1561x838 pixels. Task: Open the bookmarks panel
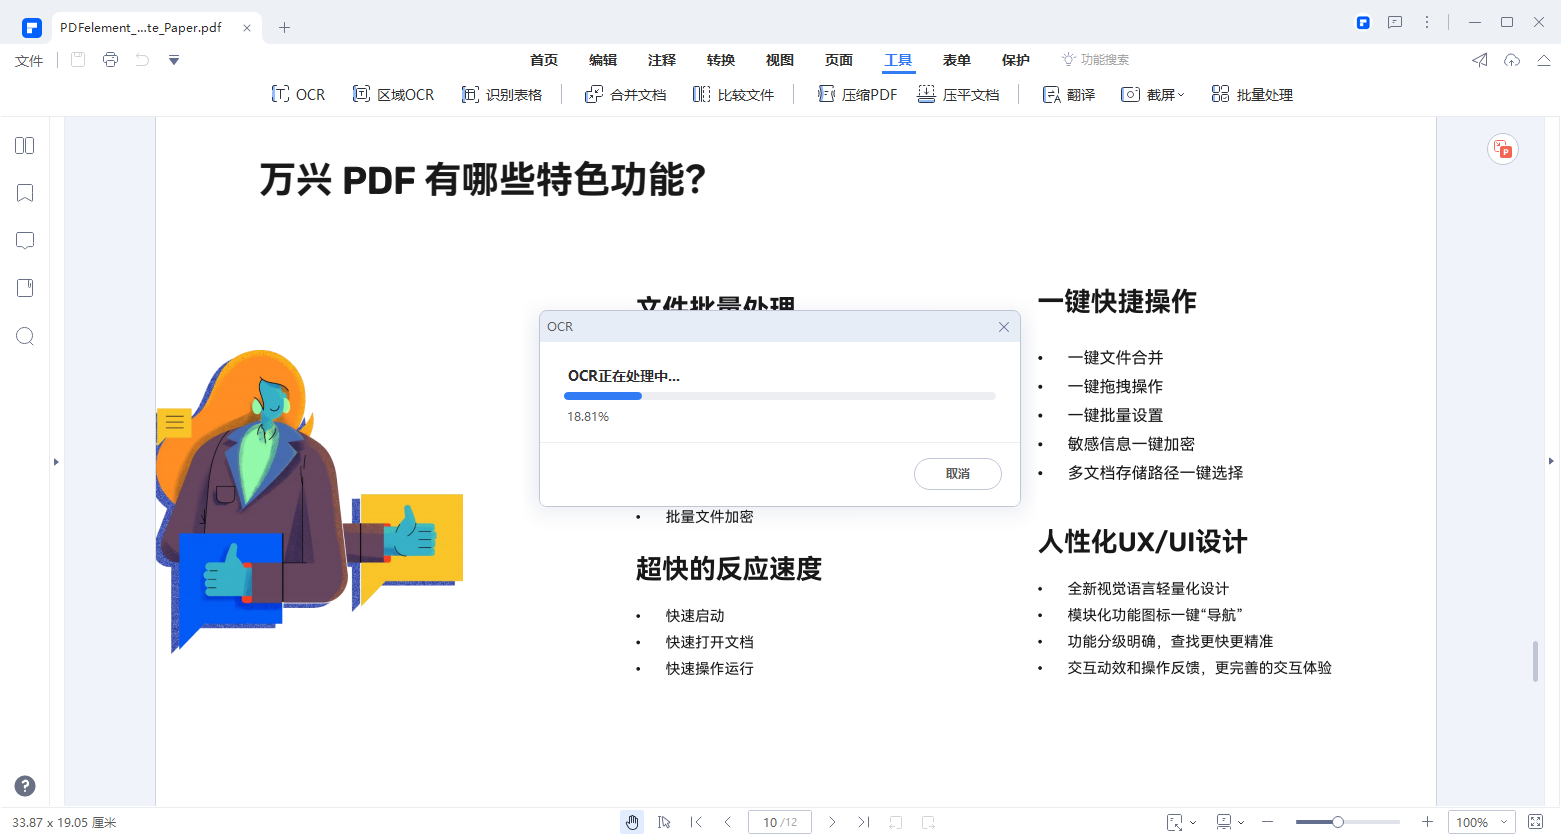pos(24,192)
